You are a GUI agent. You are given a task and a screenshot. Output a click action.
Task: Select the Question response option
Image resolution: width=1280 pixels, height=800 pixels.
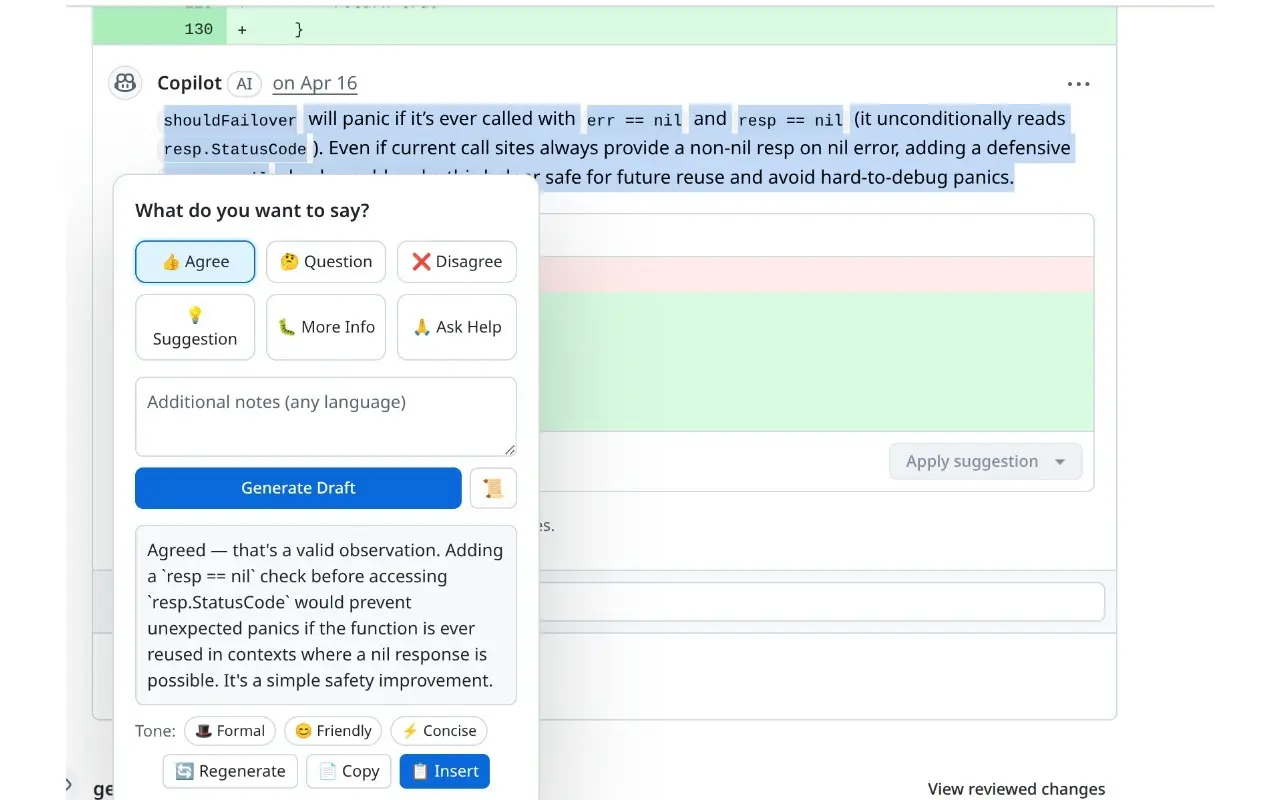click(x=326, y=262)
